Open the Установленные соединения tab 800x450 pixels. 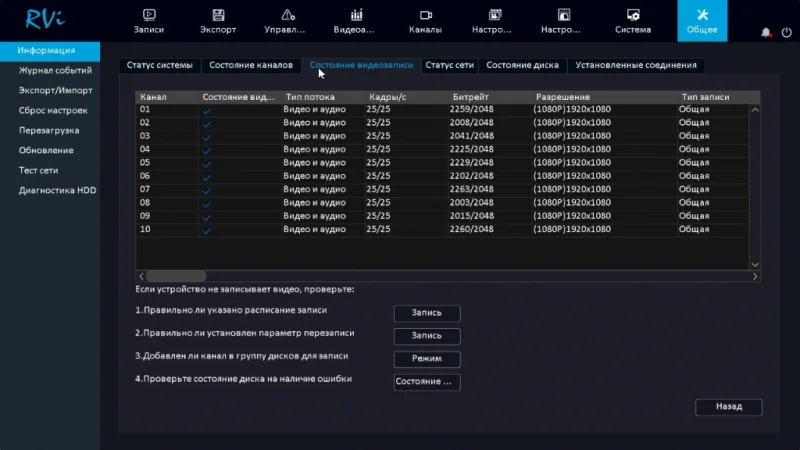pos(636,65)
